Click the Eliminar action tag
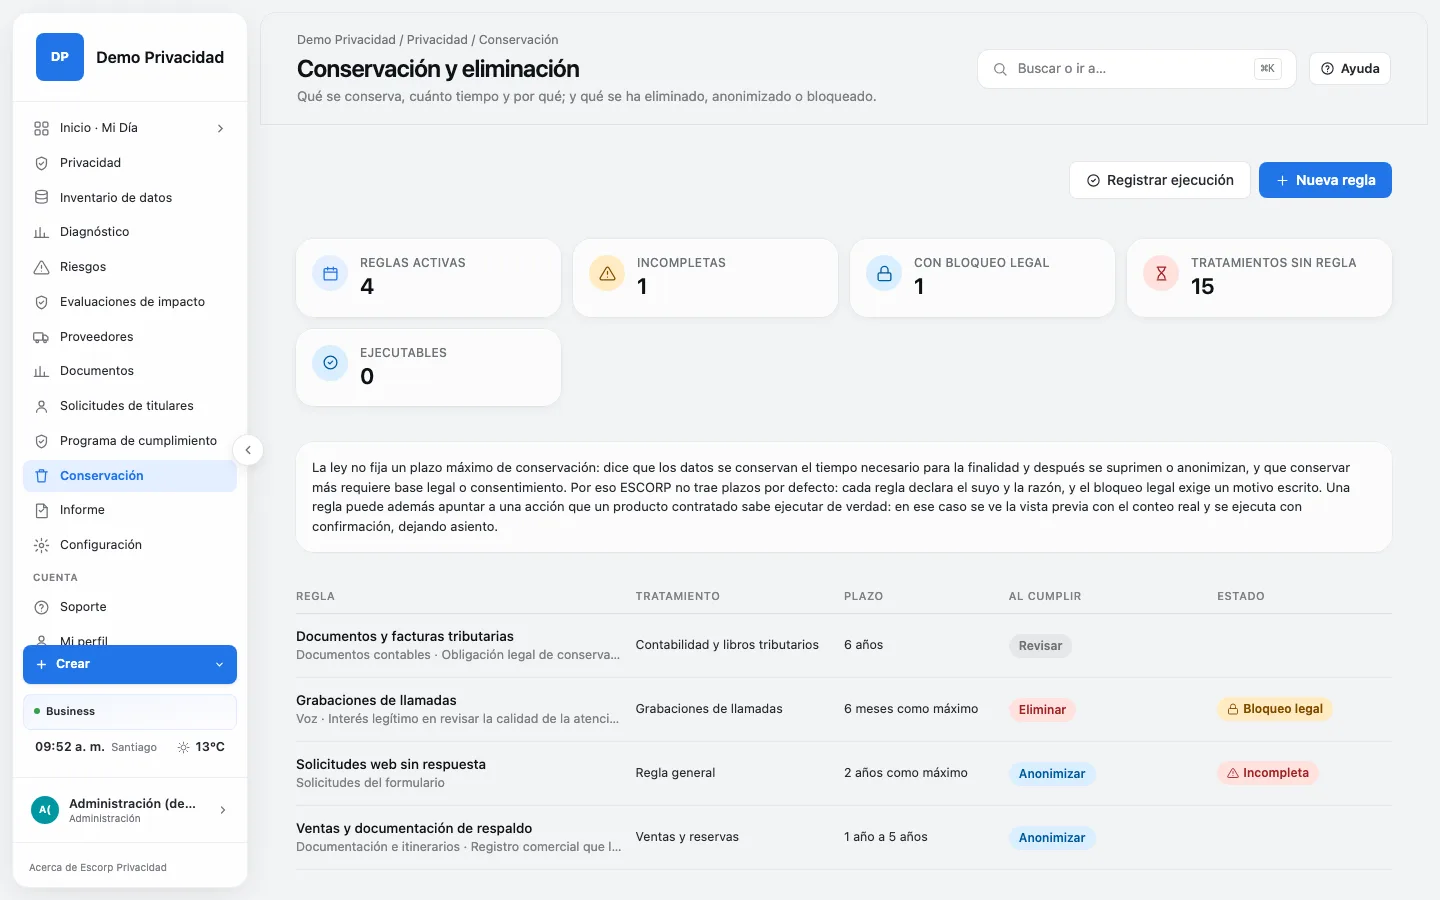The height and width of the screenshot is (900, 1440). (1042, 710)
